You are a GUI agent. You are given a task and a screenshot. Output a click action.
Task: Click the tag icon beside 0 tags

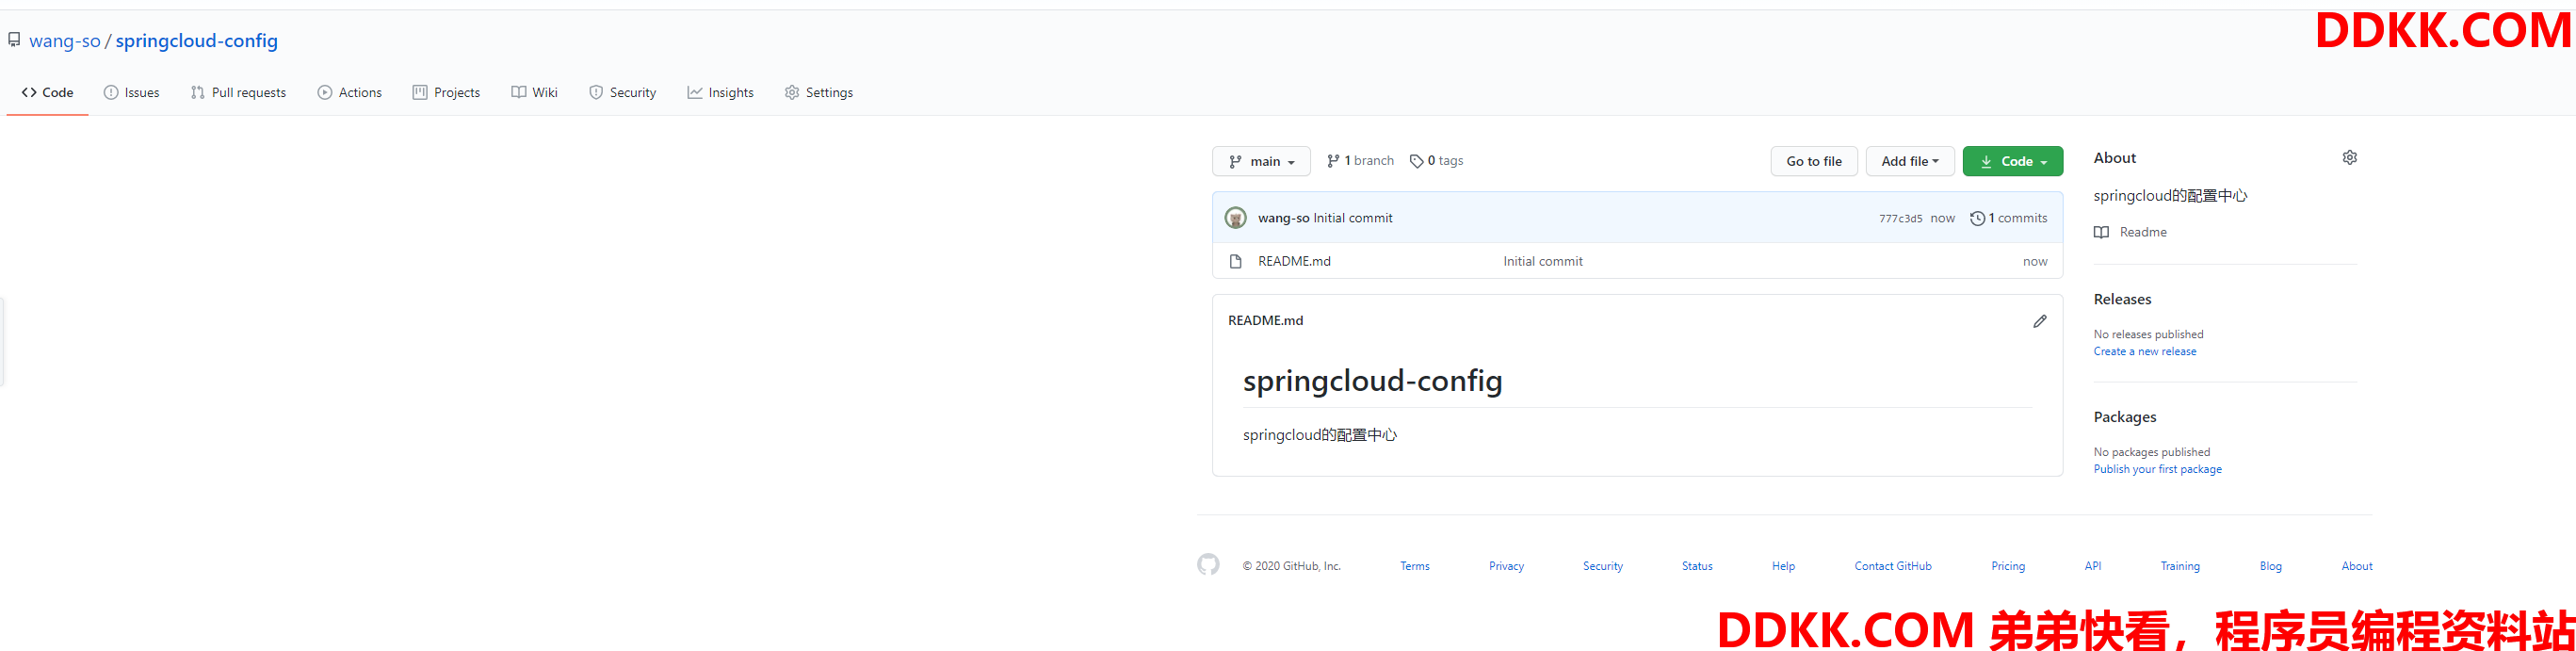point(1416,161)
